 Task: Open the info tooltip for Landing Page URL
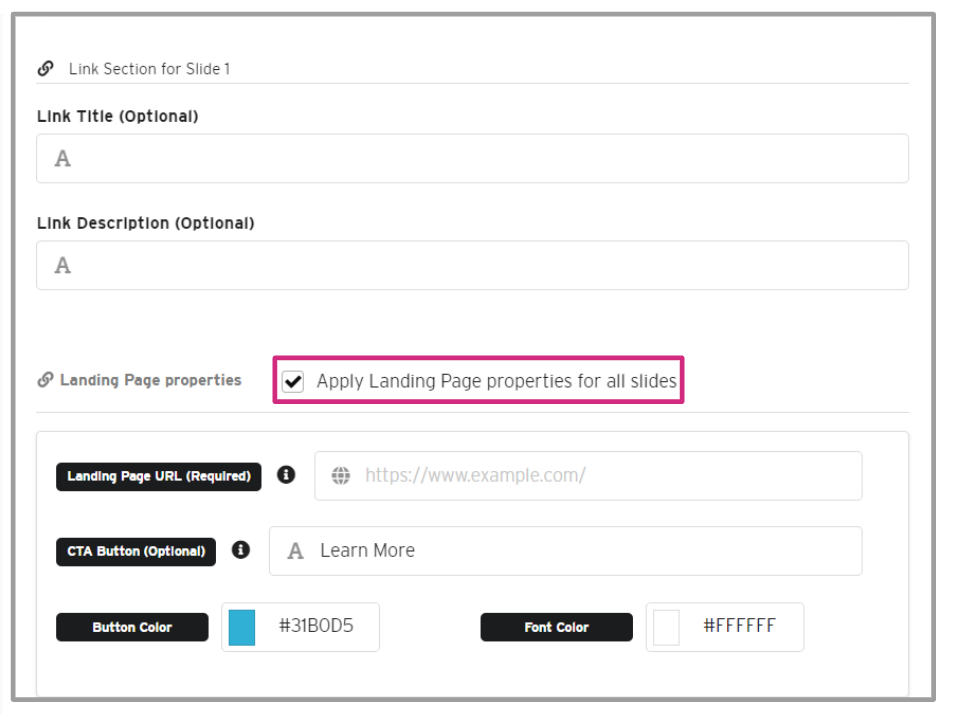[286, 475]
